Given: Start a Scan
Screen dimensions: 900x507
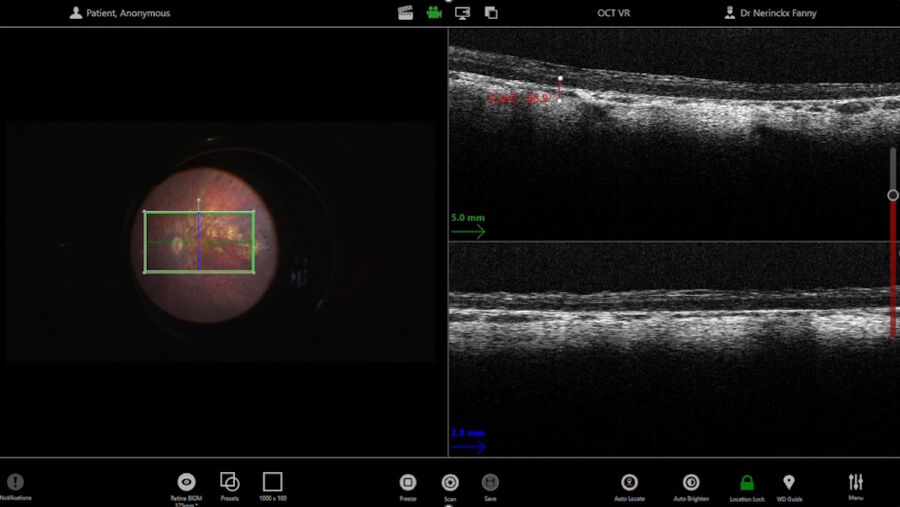Looking at the screenshot, I should point(450,487).
